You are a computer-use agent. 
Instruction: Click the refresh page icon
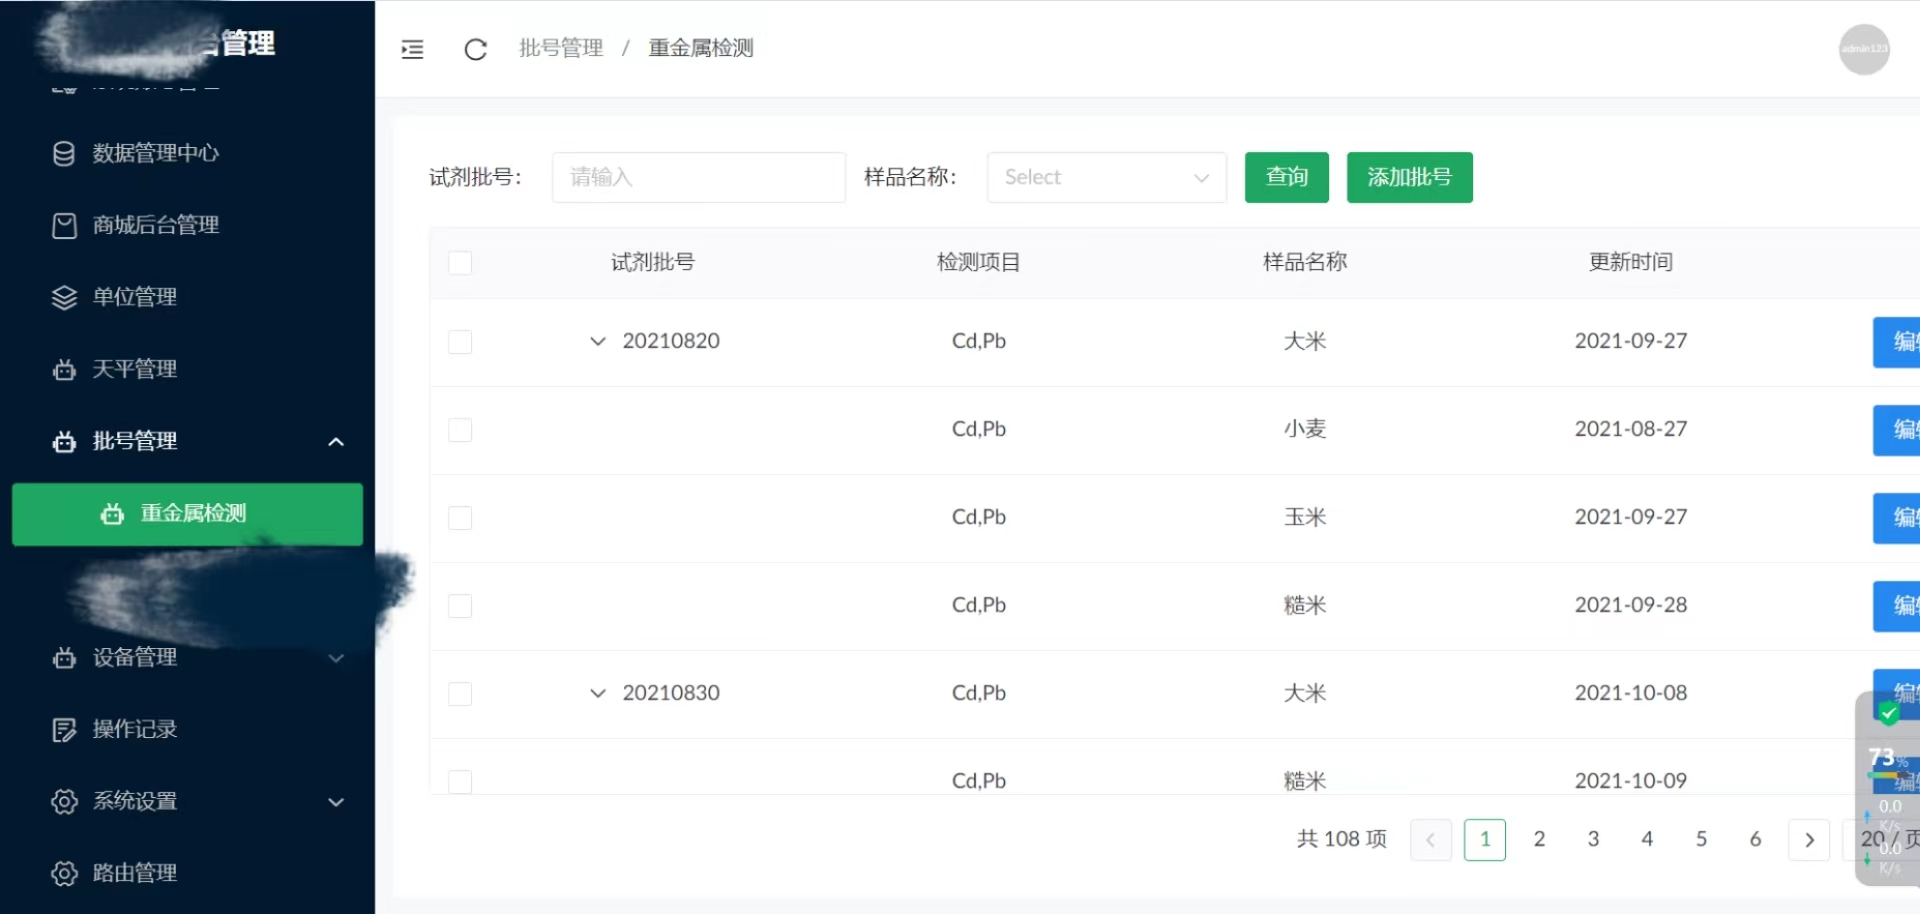tap(476, 49)
